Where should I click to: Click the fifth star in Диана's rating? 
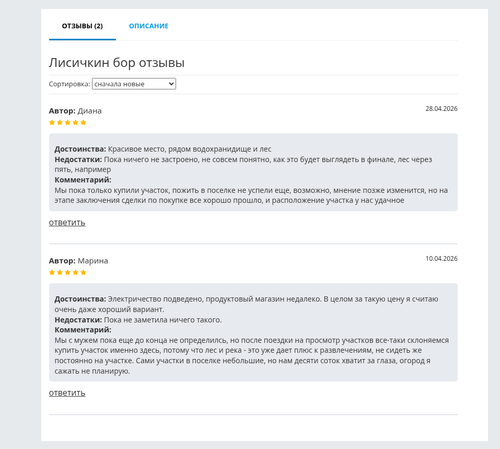83,122
